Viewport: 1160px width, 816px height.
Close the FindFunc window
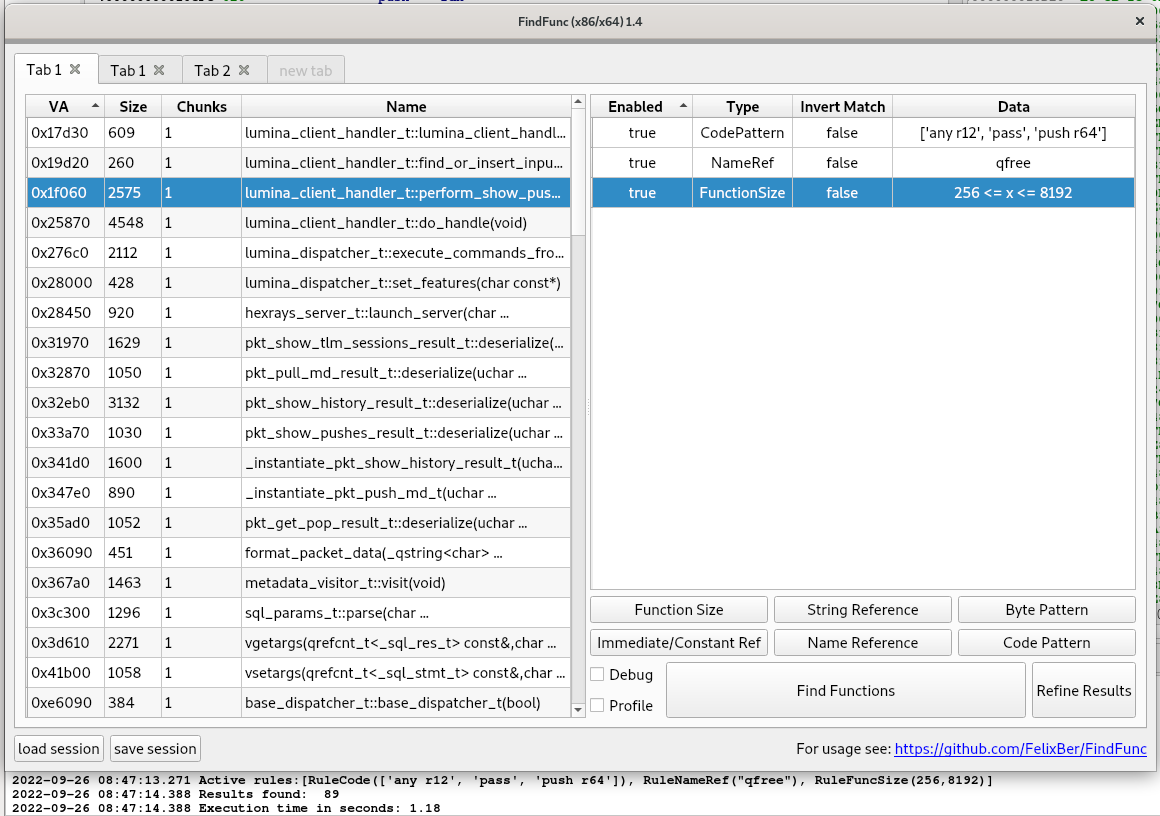[x=1140, y=21]
